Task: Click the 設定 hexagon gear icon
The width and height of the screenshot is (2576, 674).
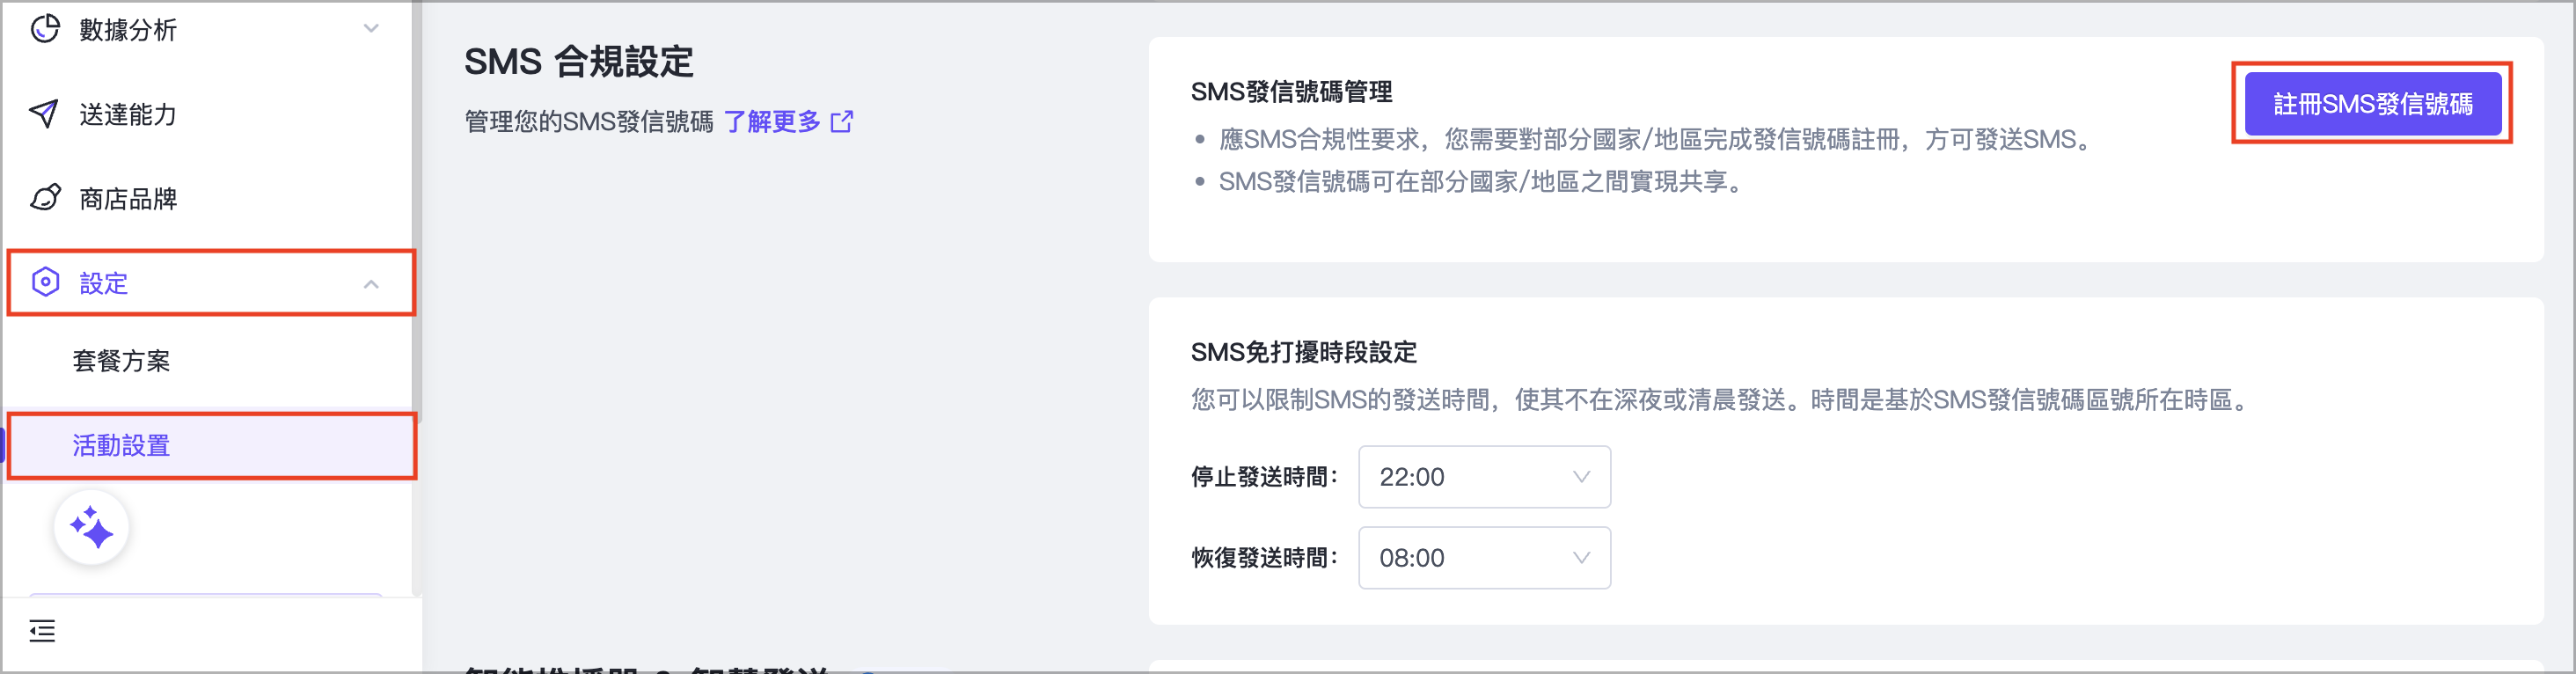Action: click(45, 282)
